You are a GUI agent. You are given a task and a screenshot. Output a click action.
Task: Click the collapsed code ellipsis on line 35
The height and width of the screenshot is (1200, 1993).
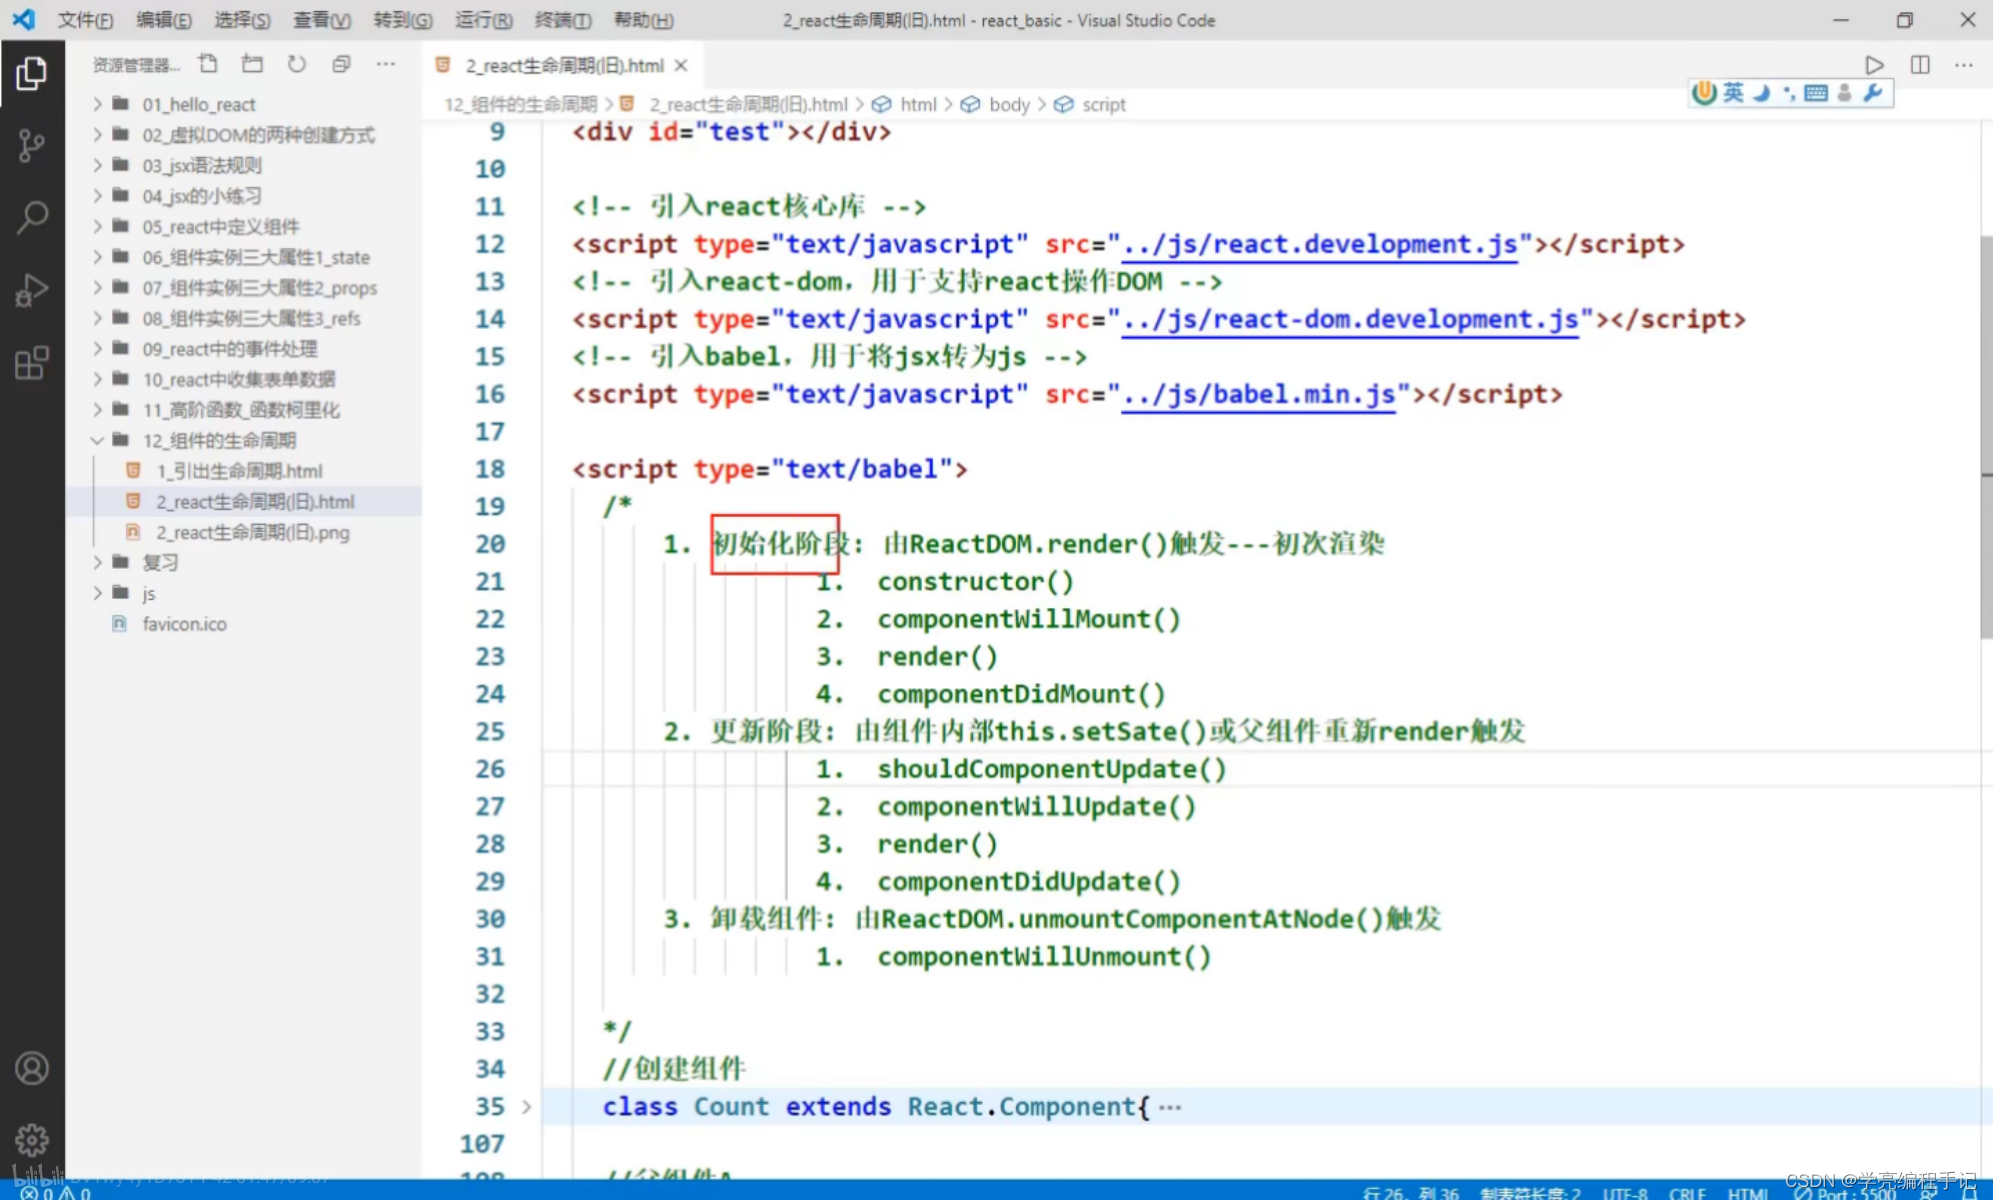[x=1170, y=1107]
